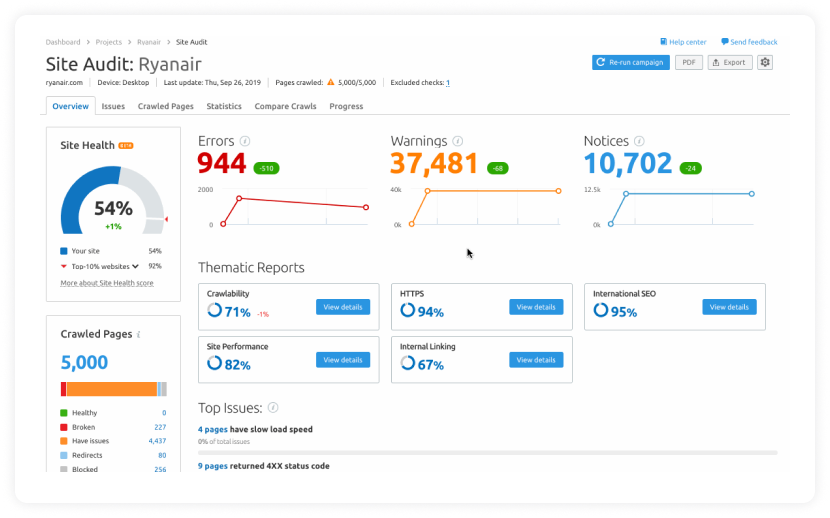Click the Redirects light blue swatch
The height and width of the screenshot is (518, 830).
tap(64, 455)
